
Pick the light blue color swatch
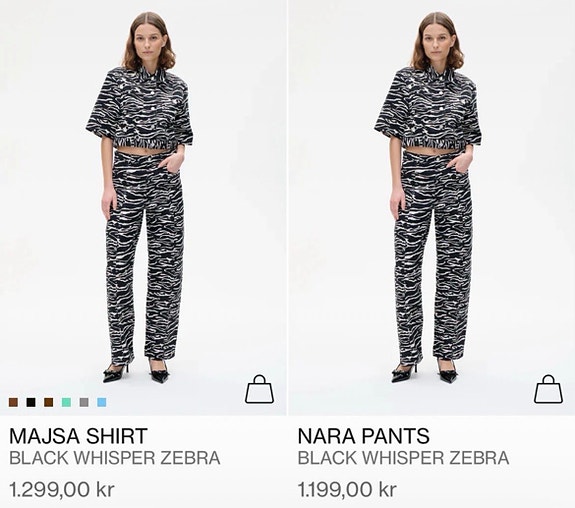tap(102, 402)
